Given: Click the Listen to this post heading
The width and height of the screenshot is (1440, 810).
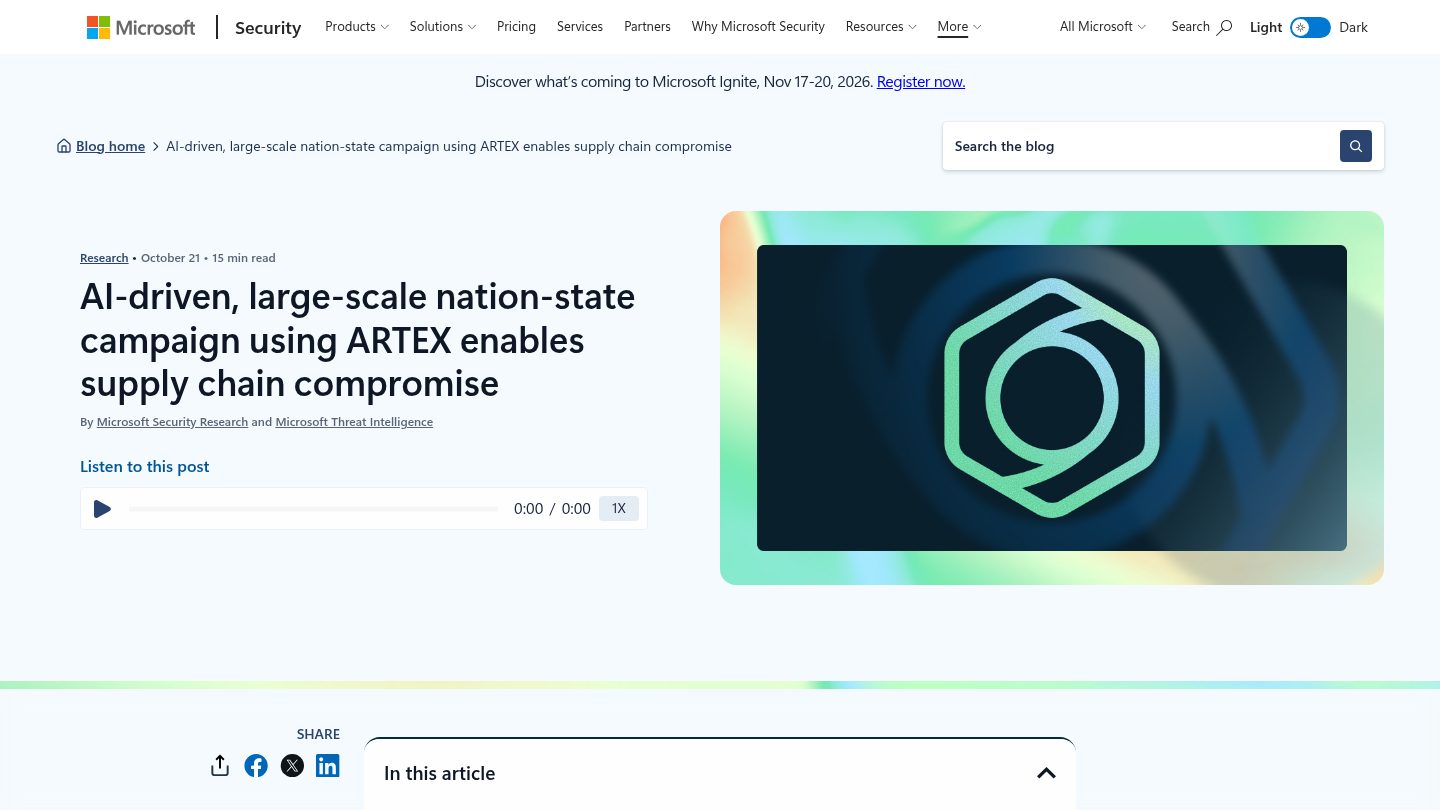Looking at the screenshot, I should pyautogui.click(x=145, y=466).
